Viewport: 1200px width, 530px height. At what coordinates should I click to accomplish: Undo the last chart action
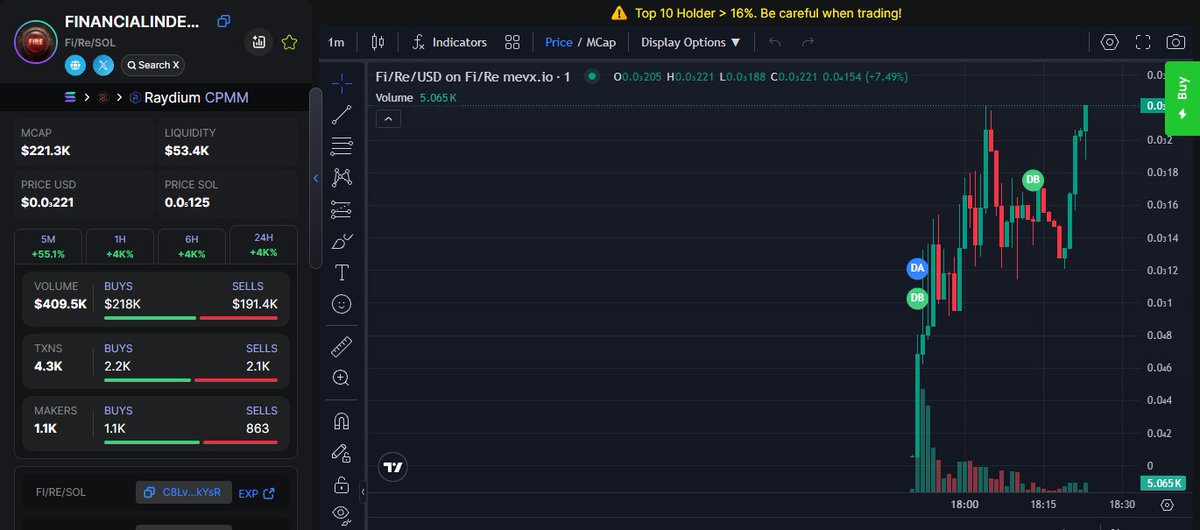775,42
